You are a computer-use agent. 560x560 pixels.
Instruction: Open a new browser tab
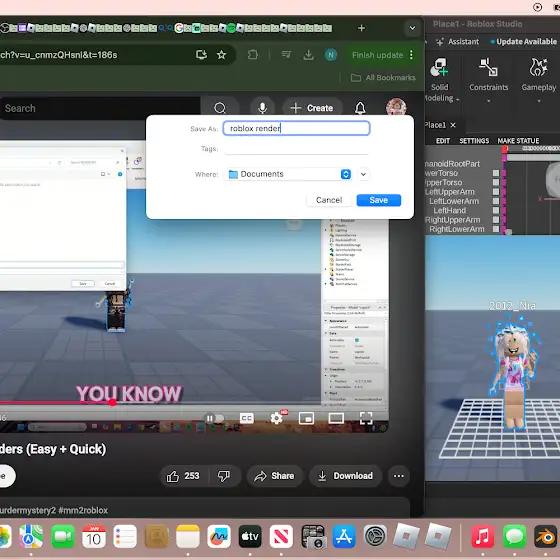(x=361, y=28)
